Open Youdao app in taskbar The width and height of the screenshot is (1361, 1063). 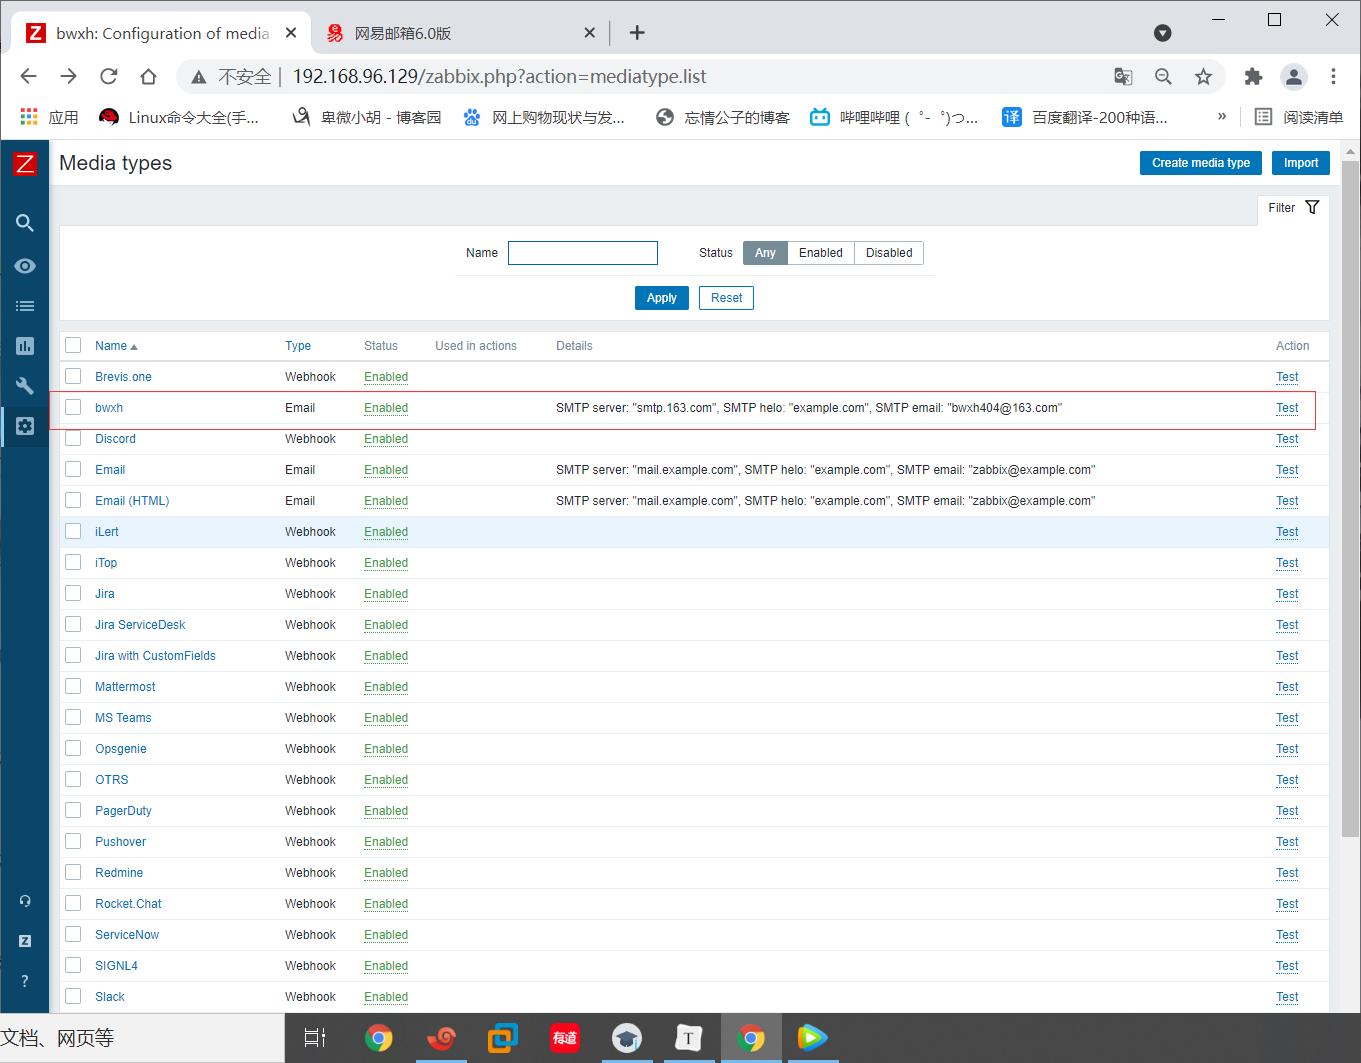click(x=565, y=1038)
